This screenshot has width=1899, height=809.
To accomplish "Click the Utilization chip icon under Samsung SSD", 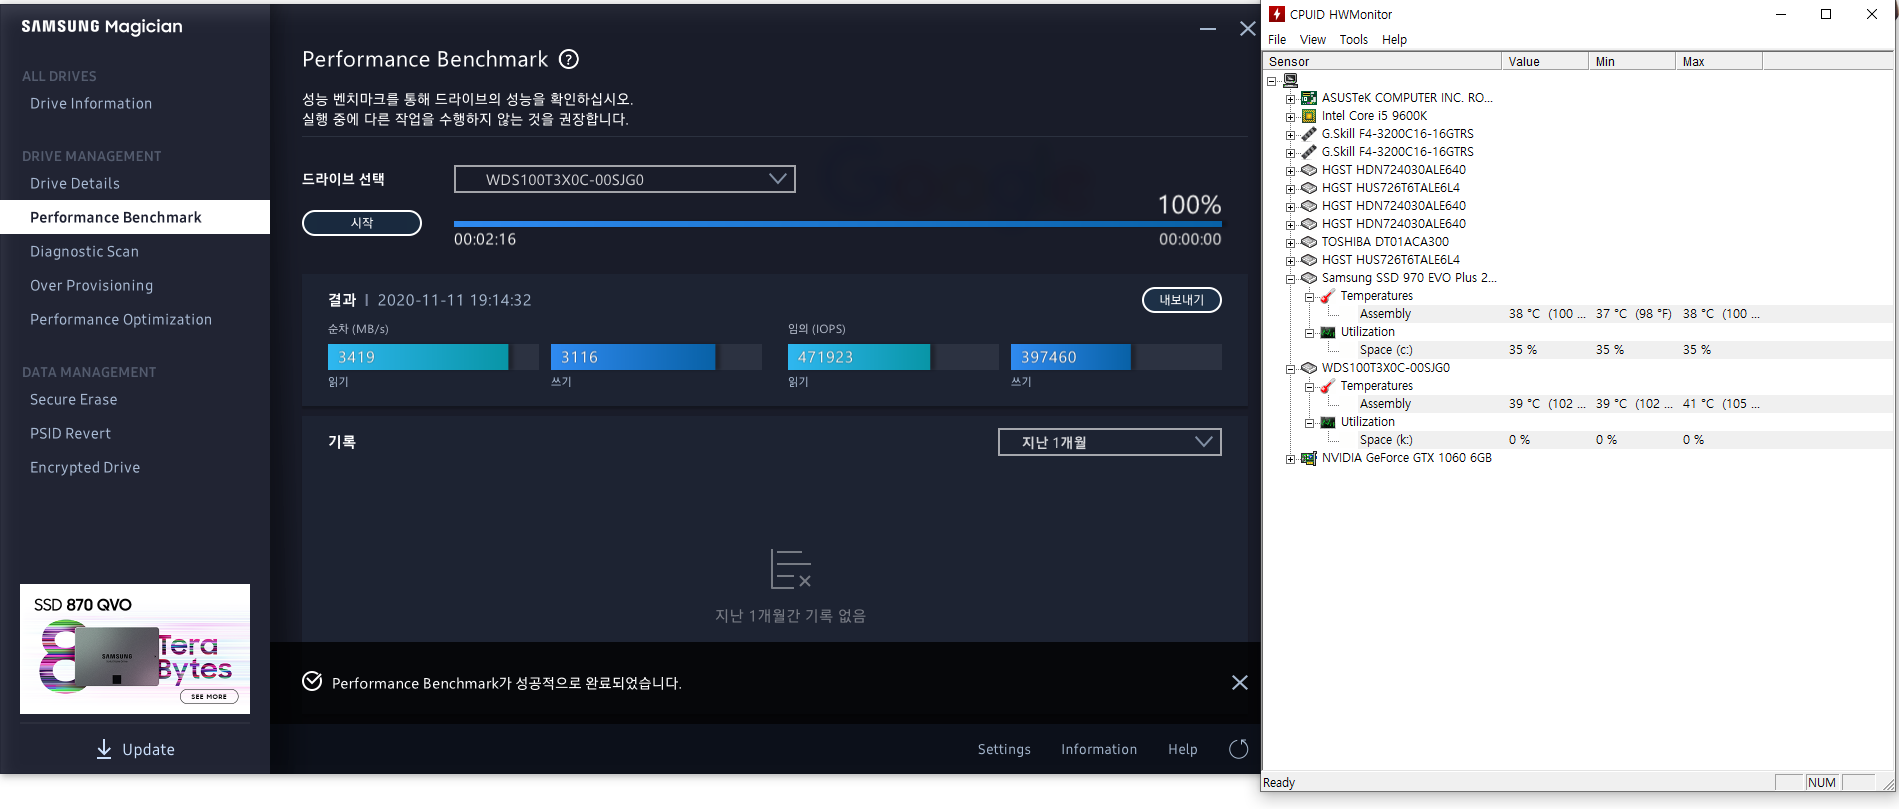I will tap(1327, 332).
